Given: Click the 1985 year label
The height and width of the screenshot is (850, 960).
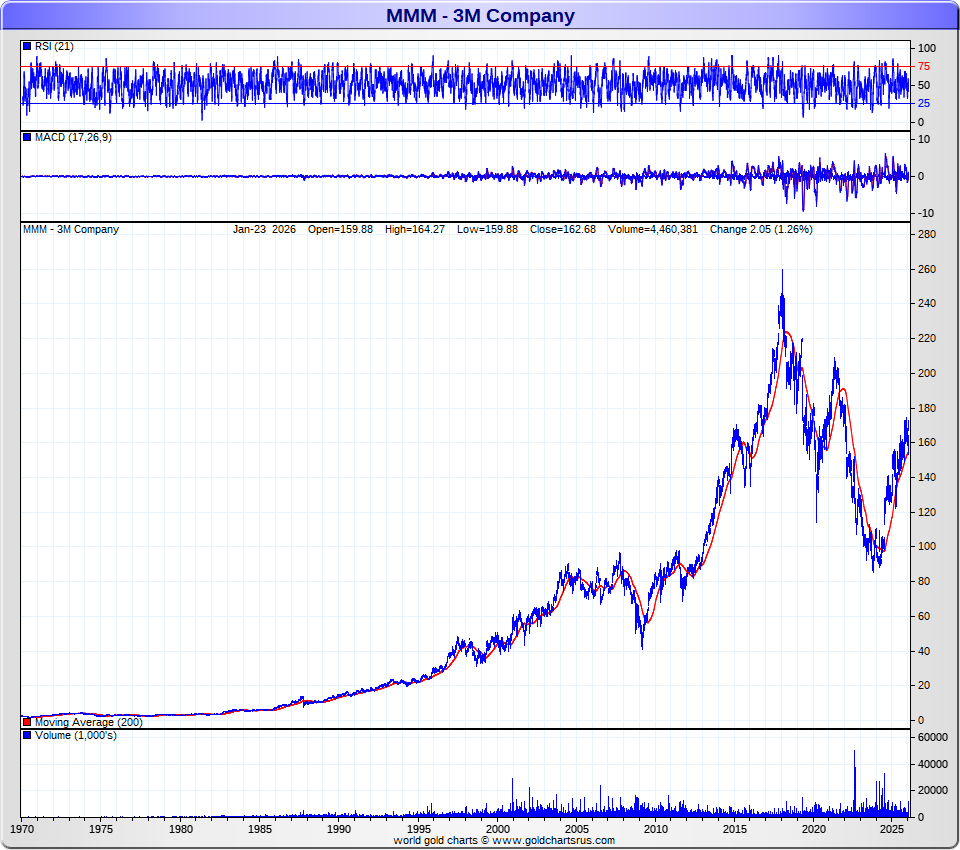Looking at the screenshot, I should click(260, 829).
